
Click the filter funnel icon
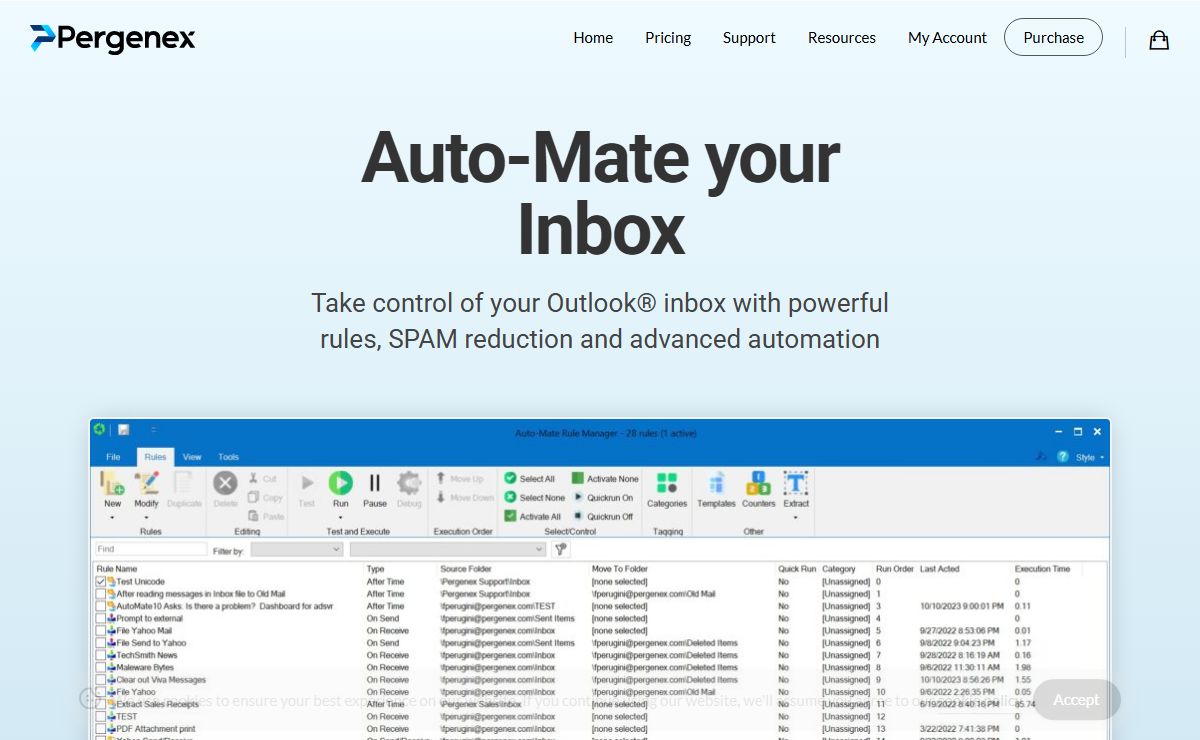[561, 549]
